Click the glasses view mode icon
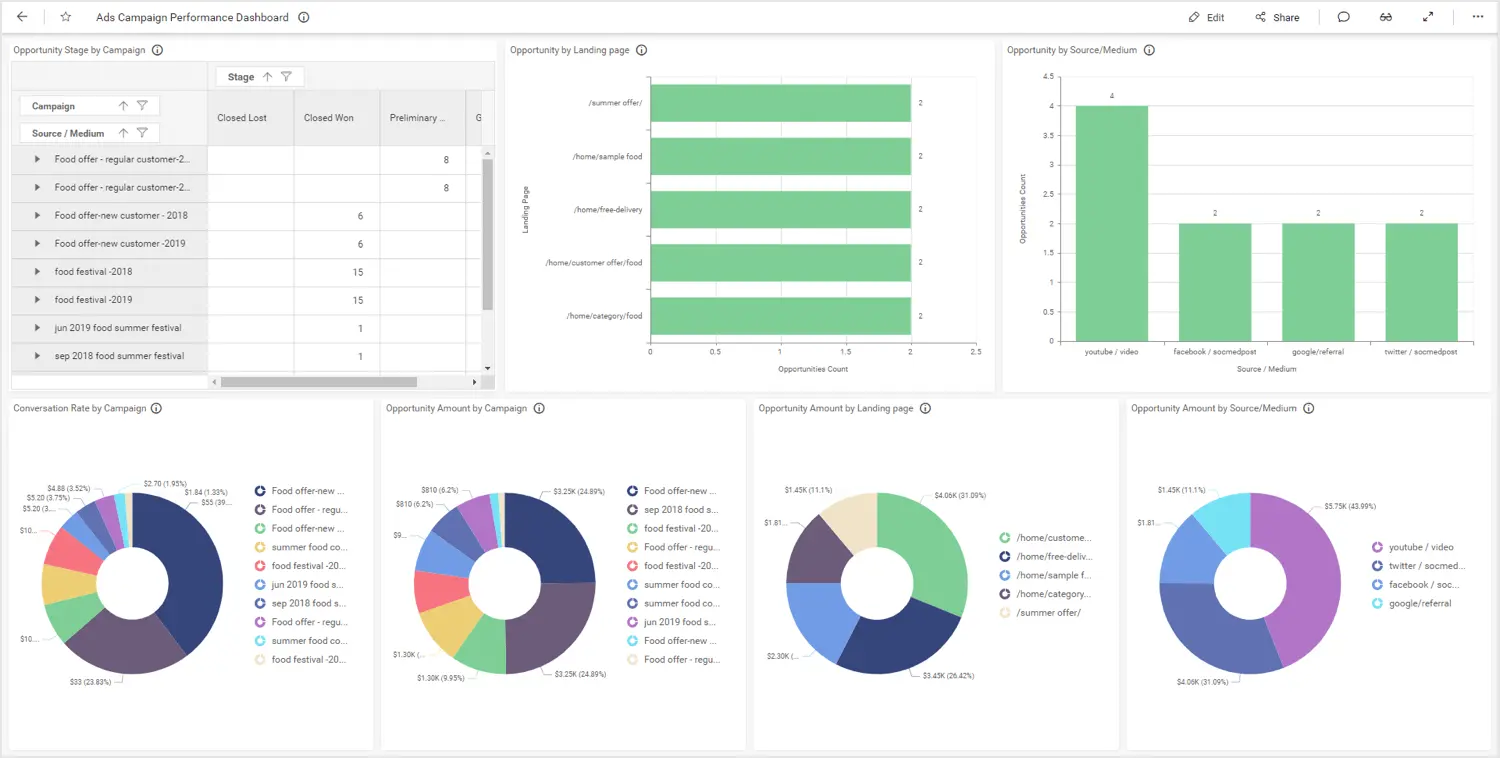Viewport: 1500px width, 758px height. click(1386, 17)
